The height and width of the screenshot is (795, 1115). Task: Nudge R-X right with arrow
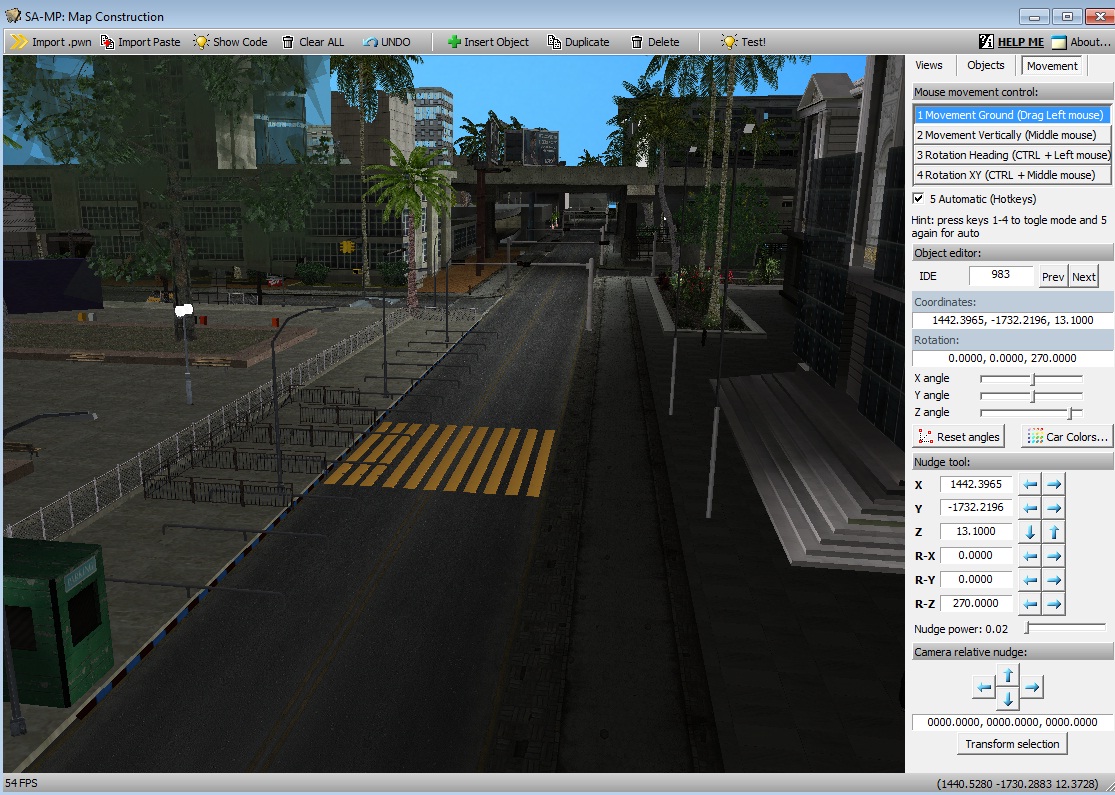1054,556
